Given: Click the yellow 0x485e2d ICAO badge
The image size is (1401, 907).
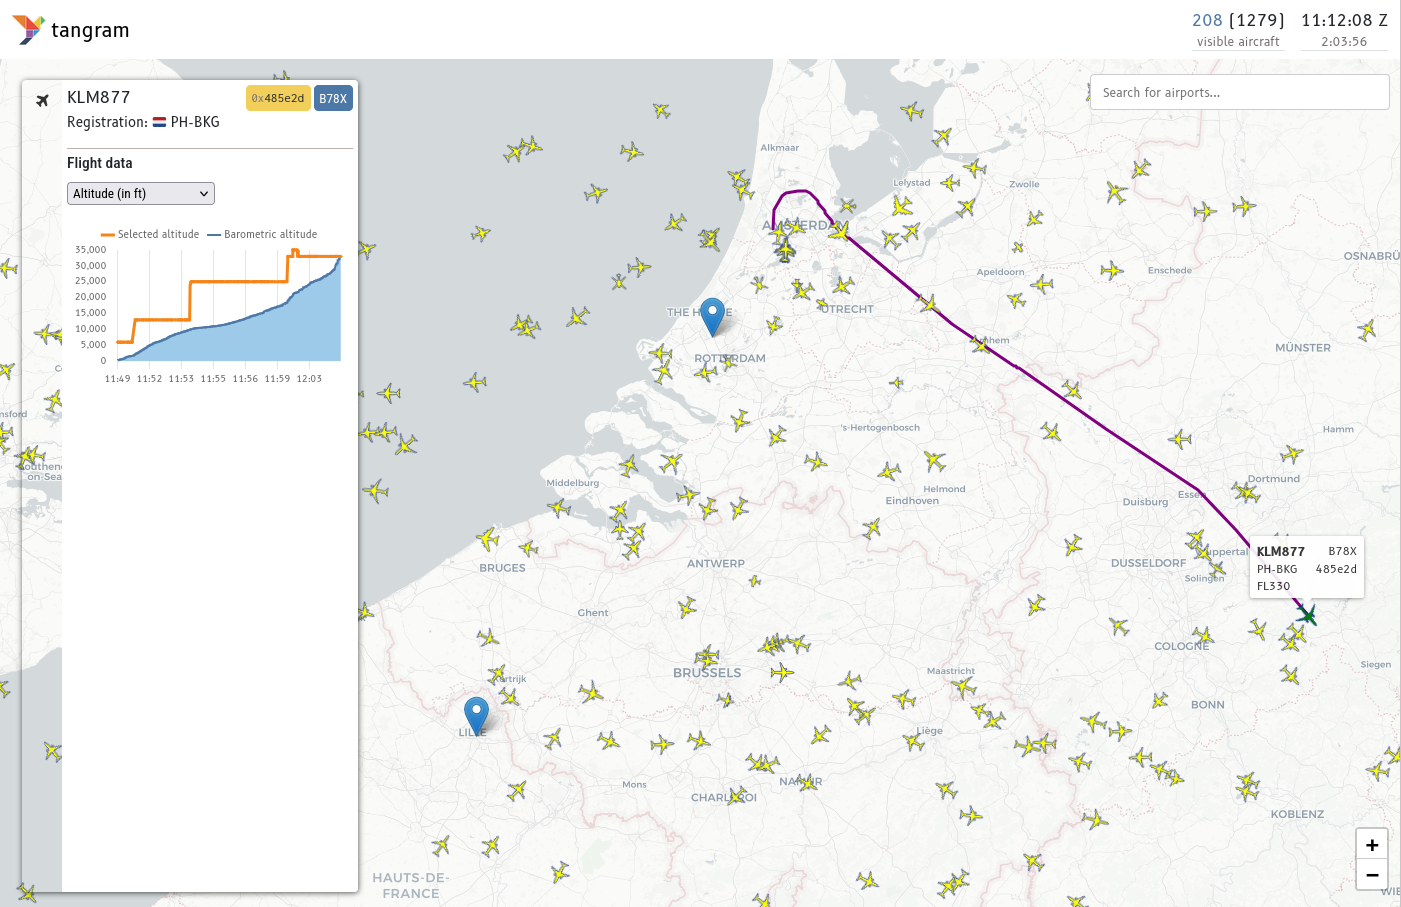Looking at the screenshot, I should point(278,98).
